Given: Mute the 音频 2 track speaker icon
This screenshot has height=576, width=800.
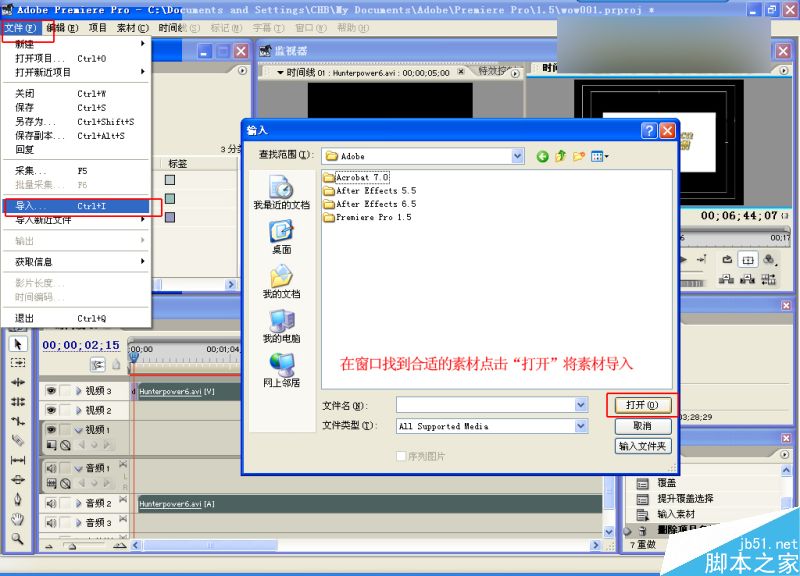Looking at the screenshot, I should tap(51, 504).
